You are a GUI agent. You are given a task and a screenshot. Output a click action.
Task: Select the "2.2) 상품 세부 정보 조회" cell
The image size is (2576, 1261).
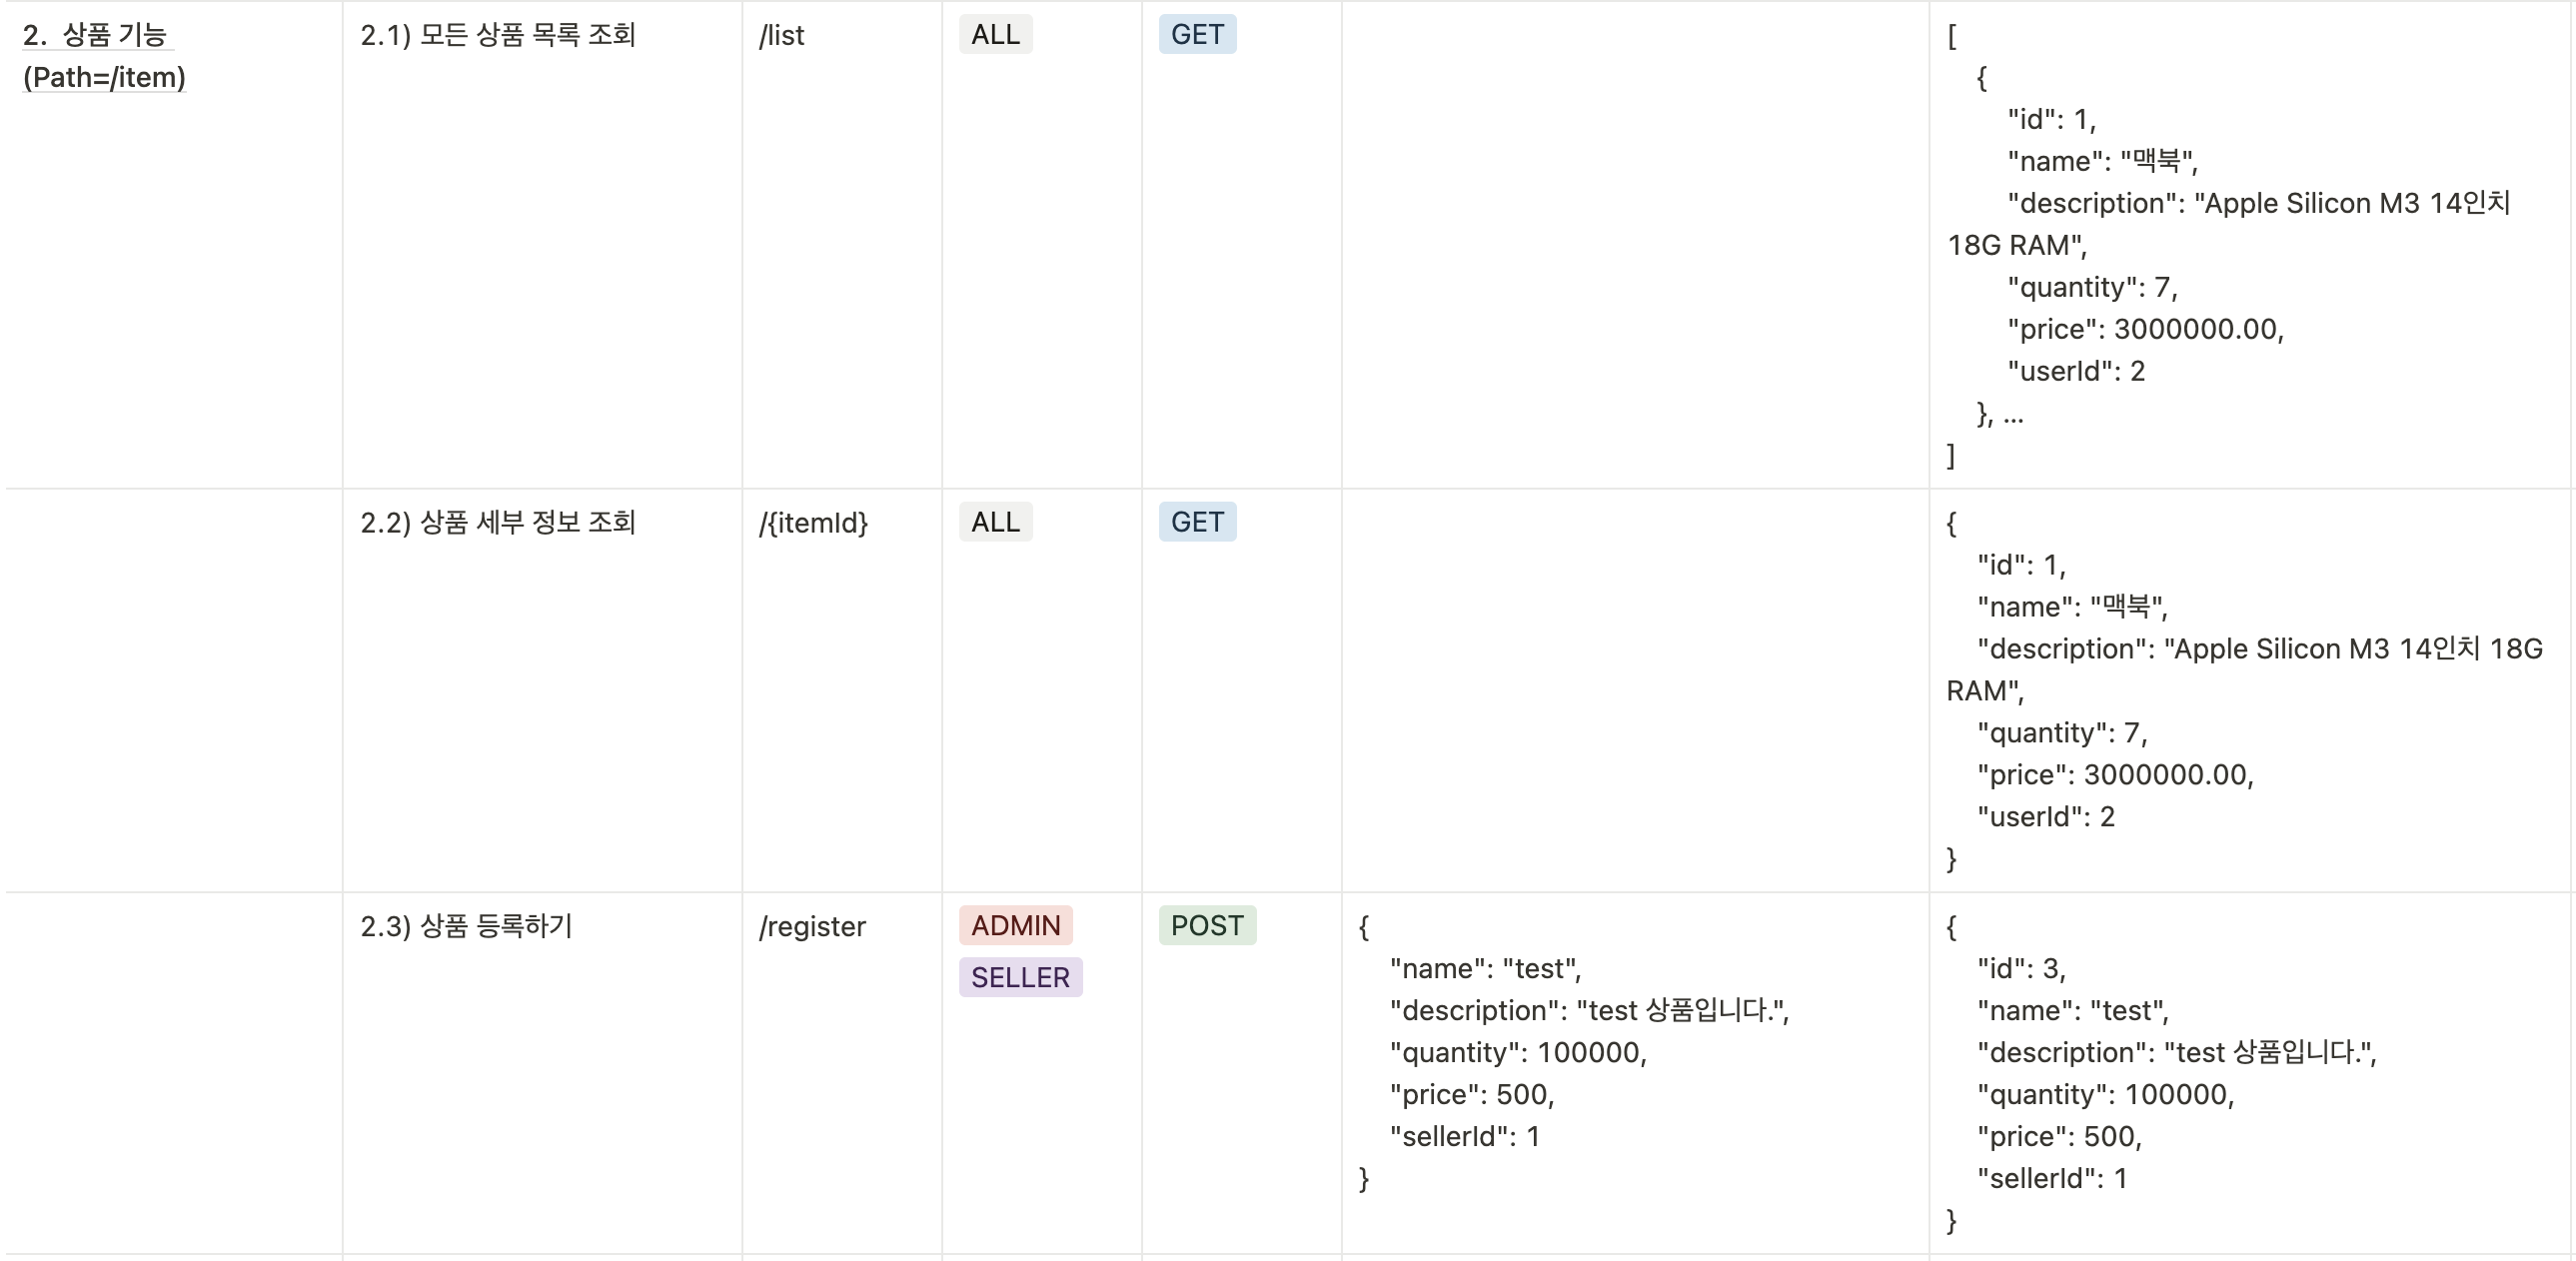tap(497, 522)
